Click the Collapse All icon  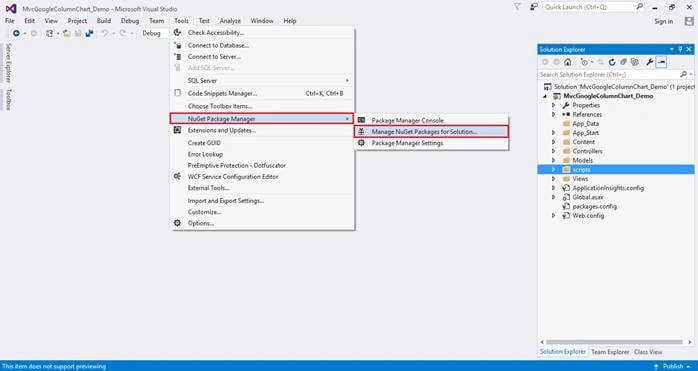pyautogui.click(x=624, y=62)
